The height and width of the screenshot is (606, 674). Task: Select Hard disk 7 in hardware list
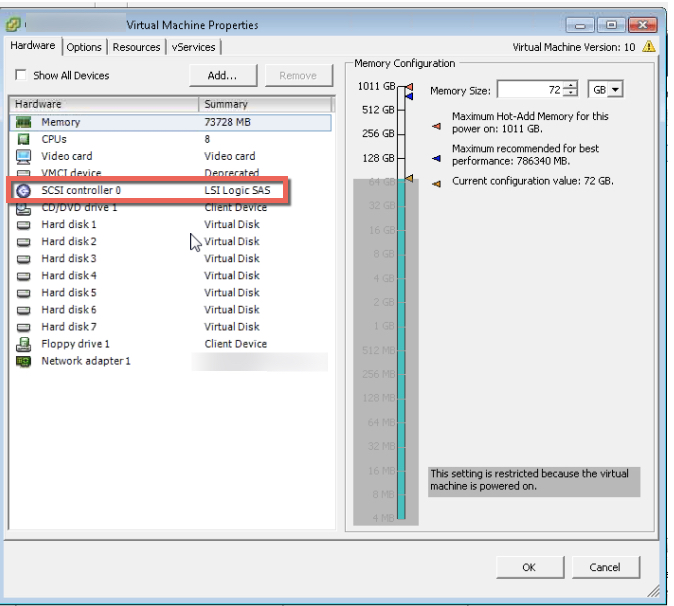[69, 326]
